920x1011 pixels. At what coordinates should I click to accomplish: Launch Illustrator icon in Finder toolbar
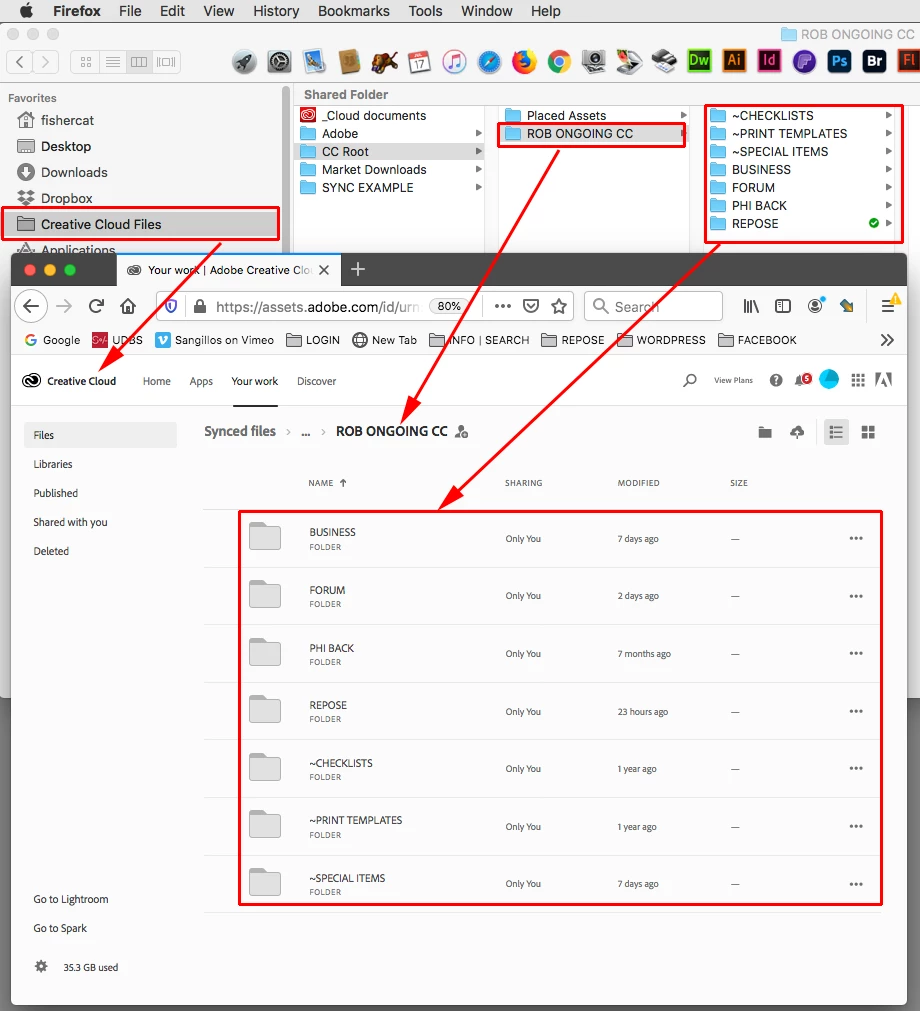734,61
